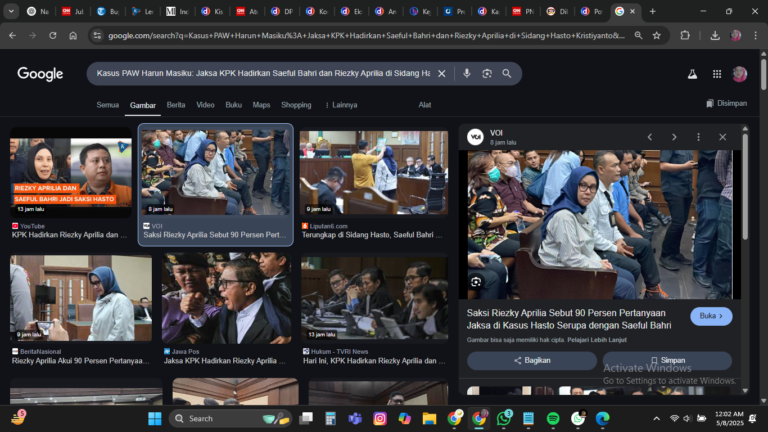Open Windows Start menu

click(x=155, y=419)
